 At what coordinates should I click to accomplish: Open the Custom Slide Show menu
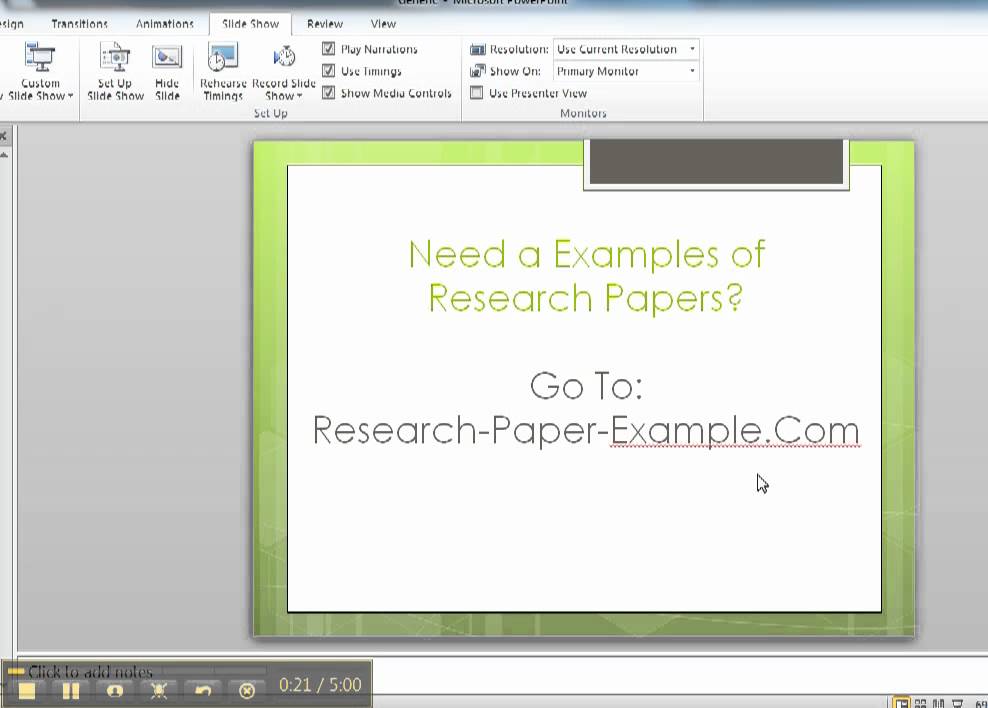pos(40,71)
